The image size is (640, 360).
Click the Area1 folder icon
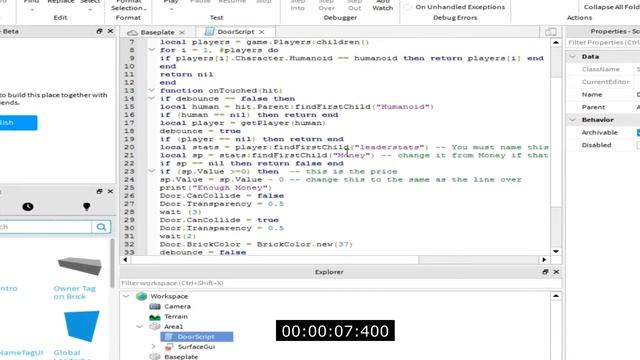pos(155,326)
